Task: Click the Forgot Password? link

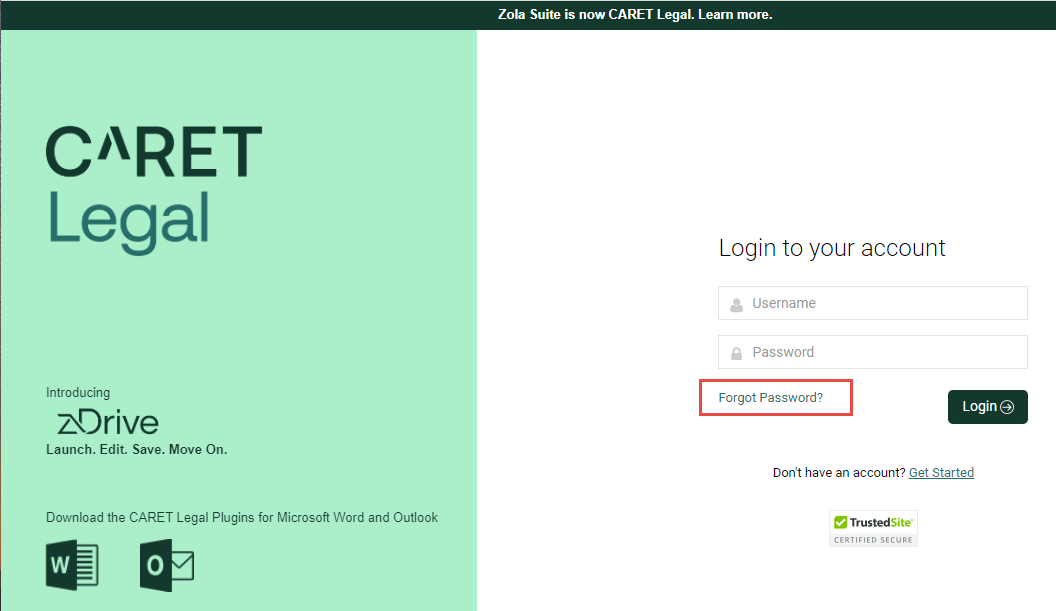Action: pos(770,397)
